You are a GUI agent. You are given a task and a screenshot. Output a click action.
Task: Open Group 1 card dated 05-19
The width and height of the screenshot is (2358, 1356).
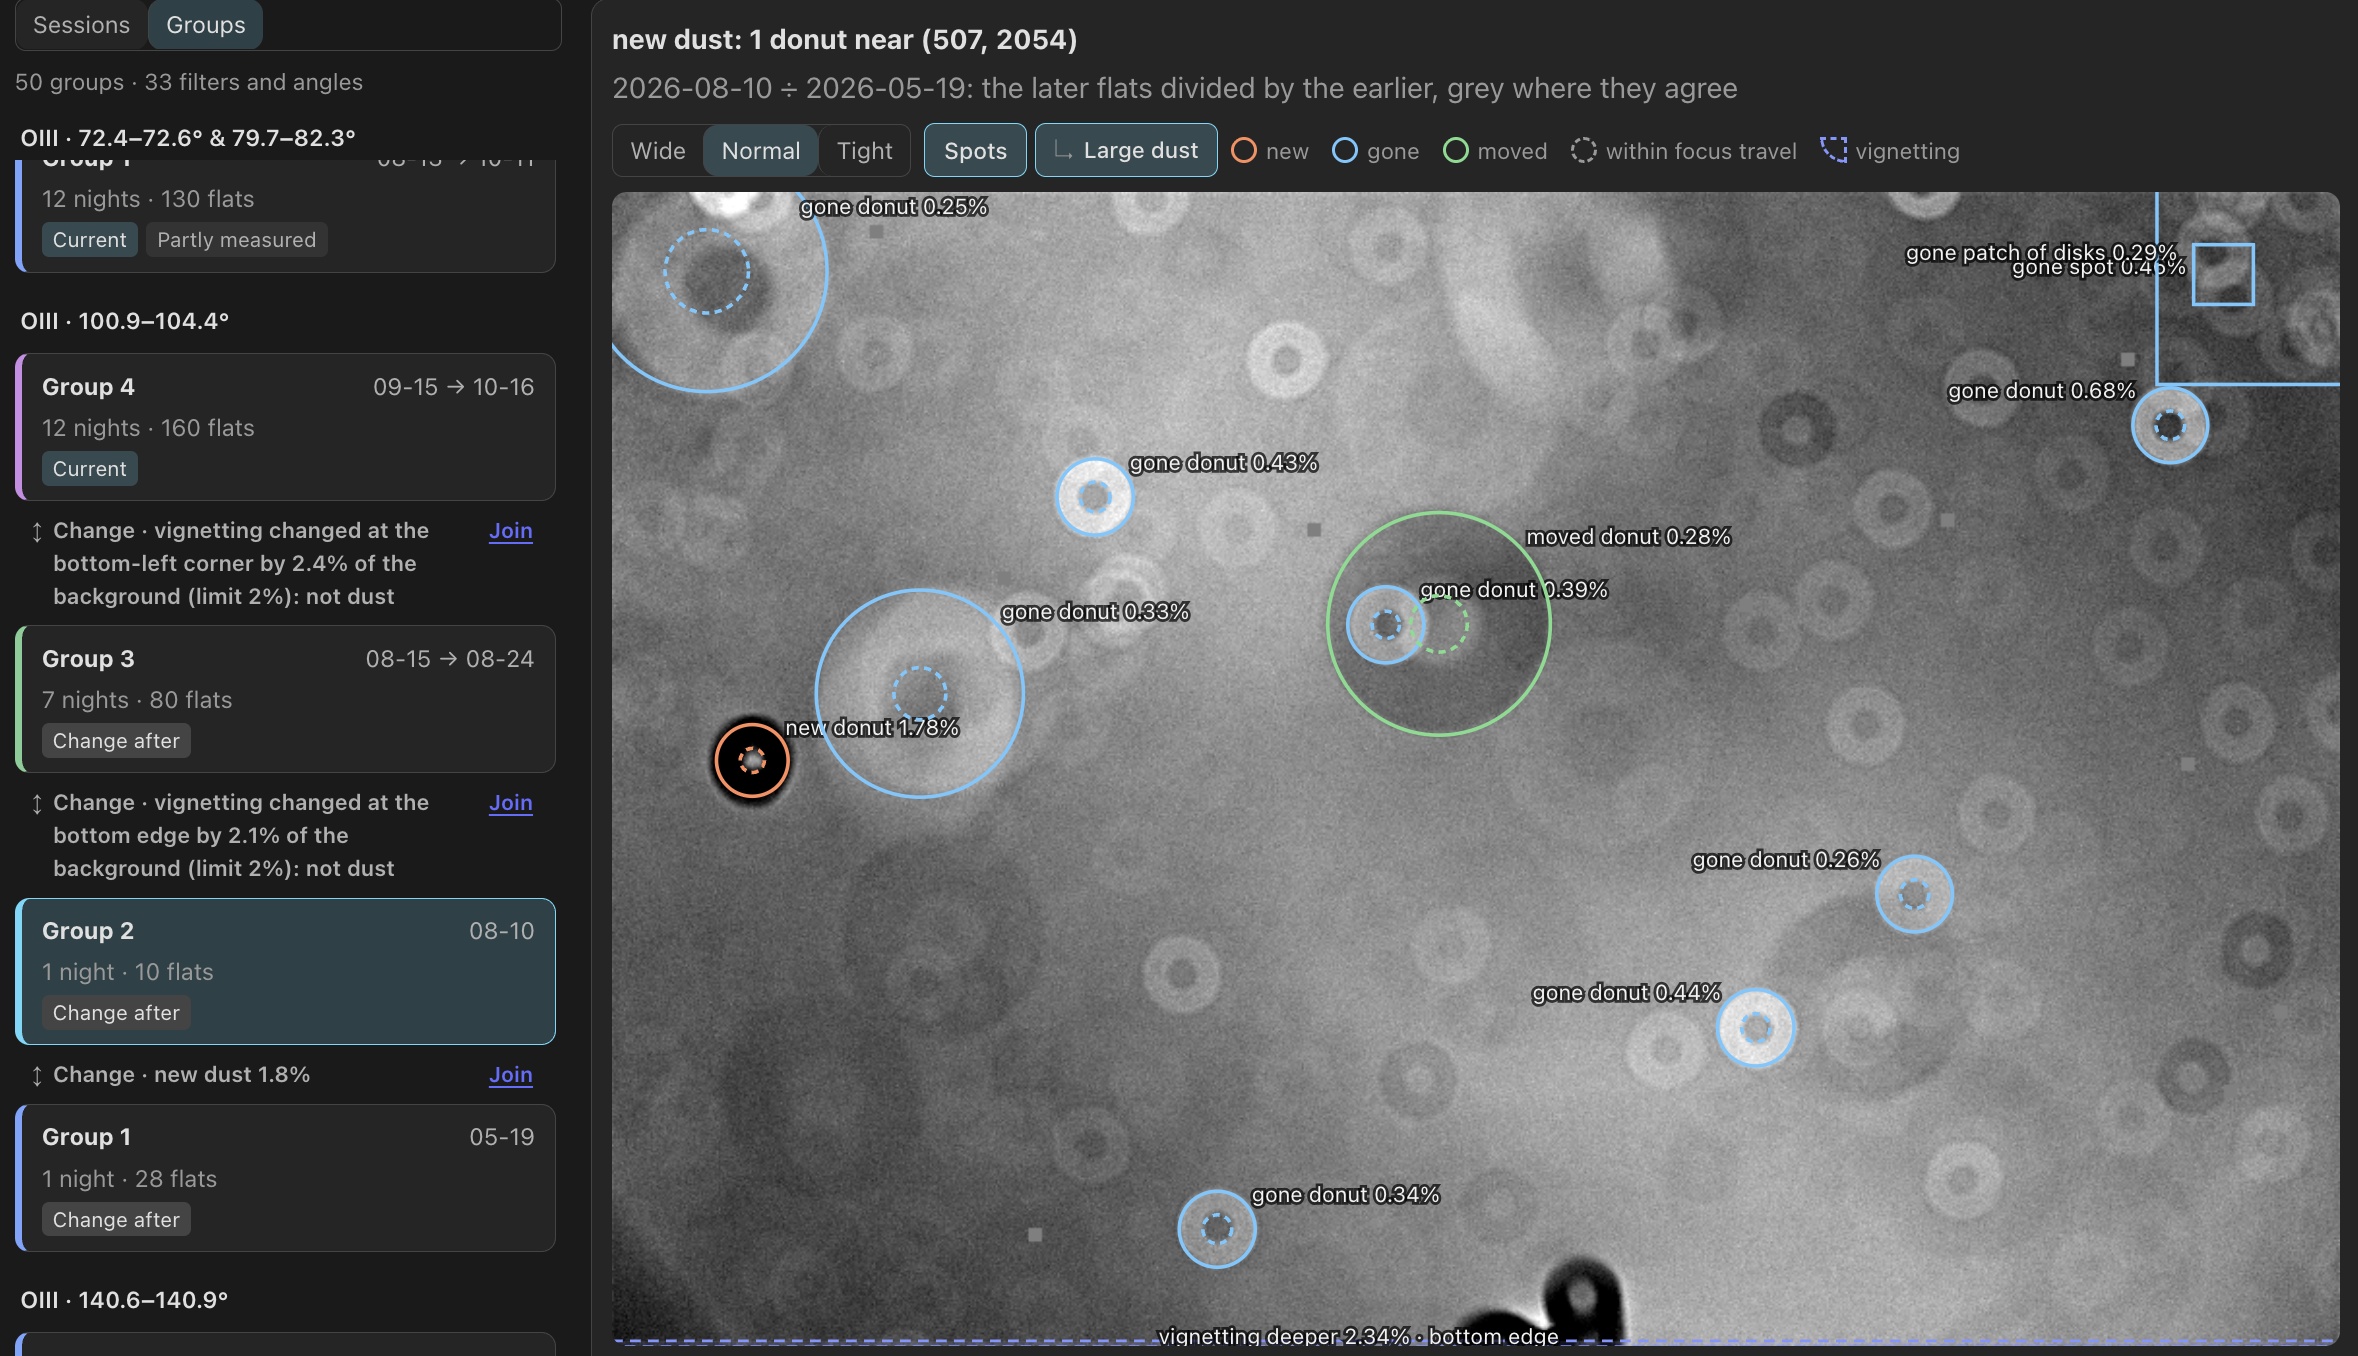286,1178
